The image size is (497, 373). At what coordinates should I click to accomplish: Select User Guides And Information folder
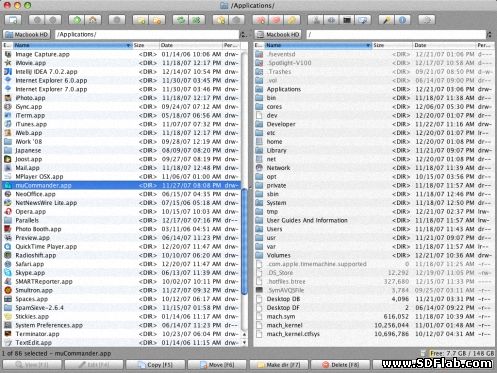[x=374, y=220]
